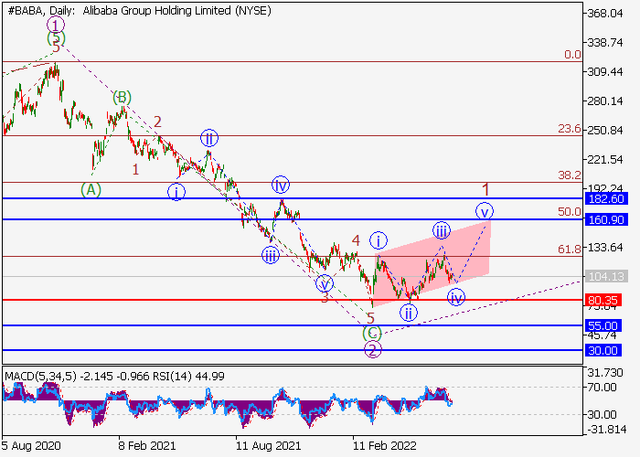Click the blue circled iv label under pink channel
This screenshot has height=457, width=640.
click(x=456, y=297)
